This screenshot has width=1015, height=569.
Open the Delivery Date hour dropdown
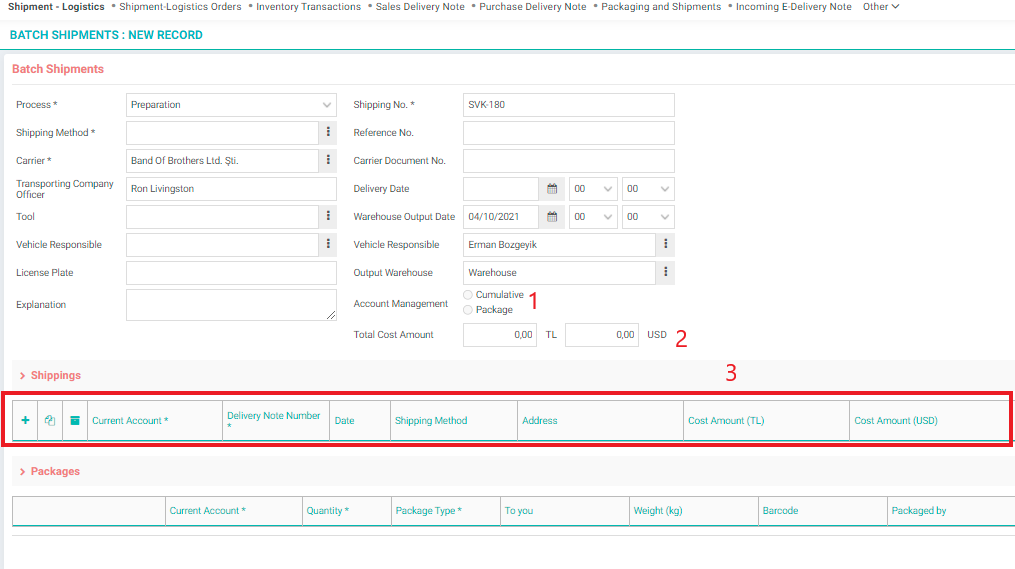click(x=592, y=189)
